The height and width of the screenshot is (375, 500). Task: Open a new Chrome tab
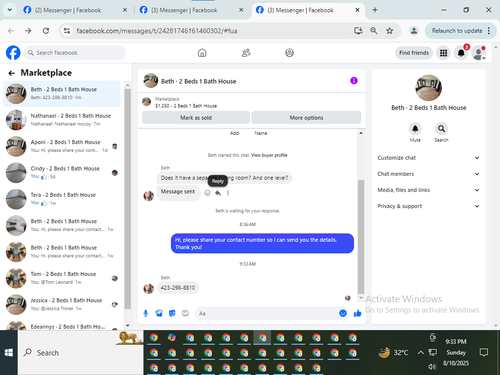point(375,10)
